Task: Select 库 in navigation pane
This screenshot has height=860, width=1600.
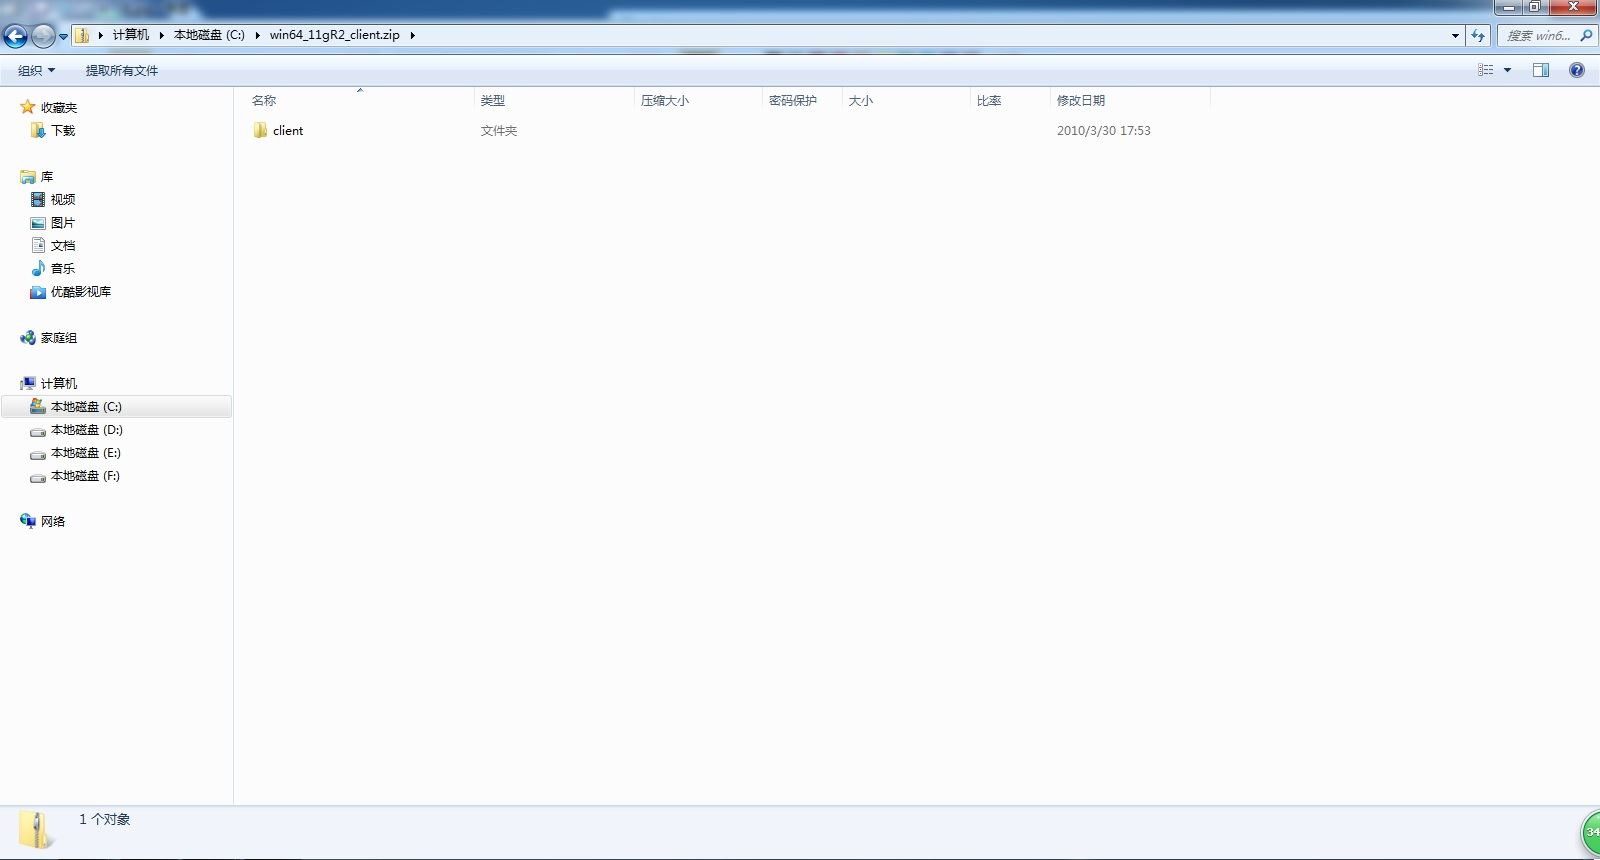Action: point(47,176)
